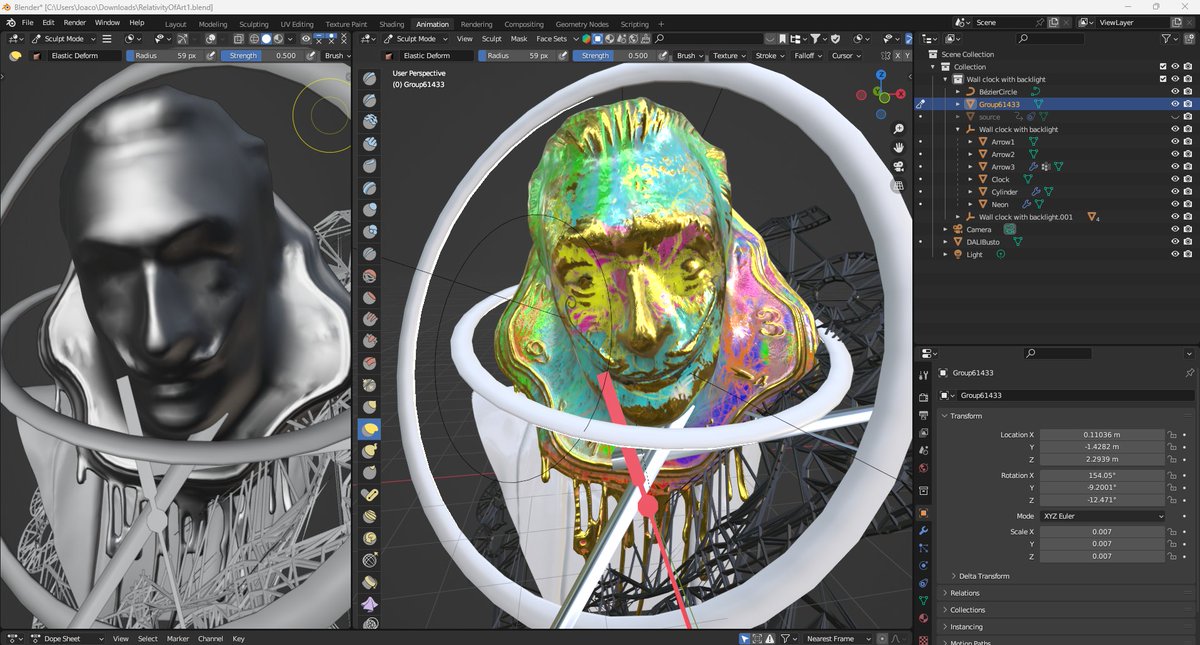Viewport: 1200px width, 645px height.
Task: Switch to the Sculpting workspace tab
Action: (x=253, y=24)
